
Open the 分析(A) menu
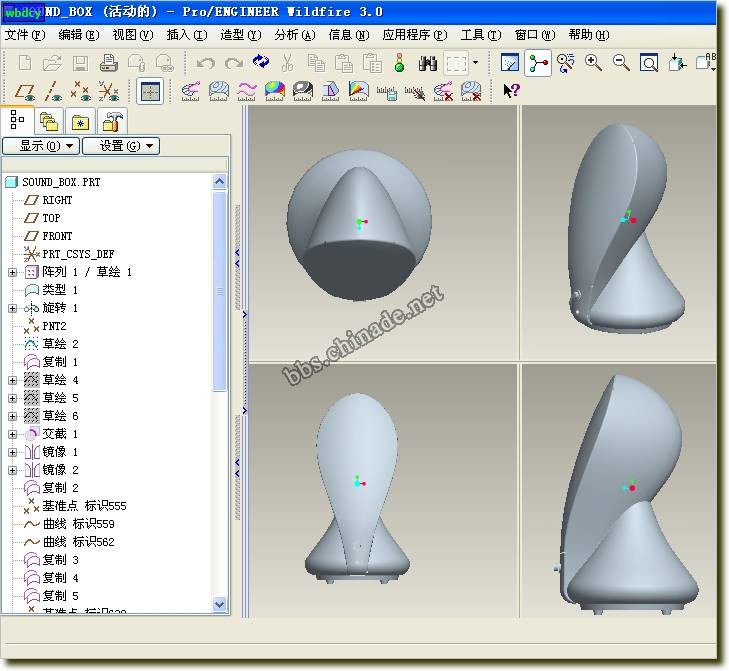tap(295, 35)
